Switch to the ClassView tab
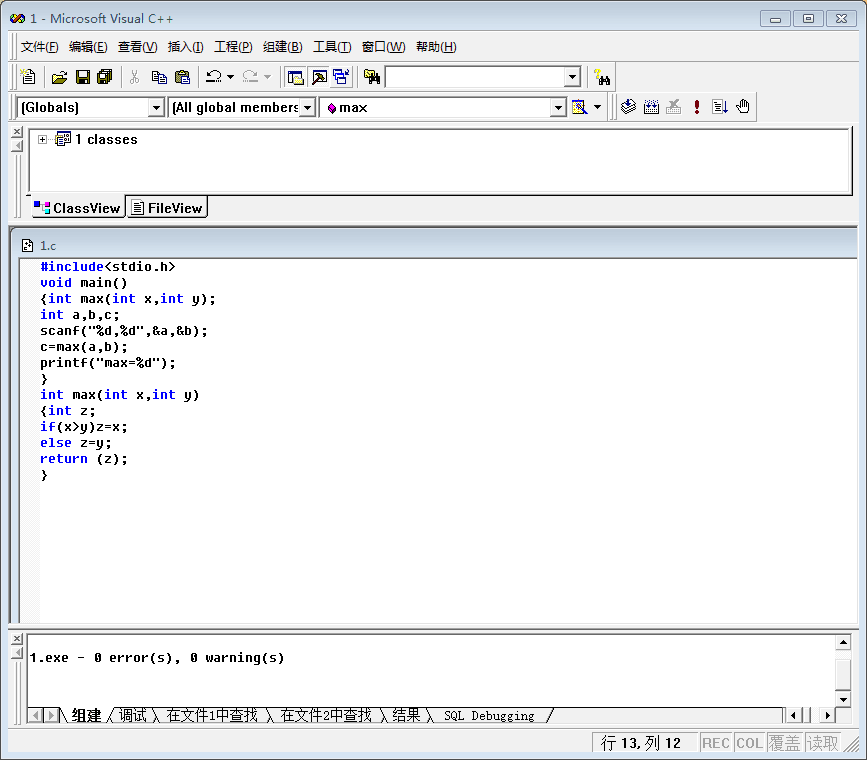The width and height of the screenshot is (867, 760). tap(77, 208)
